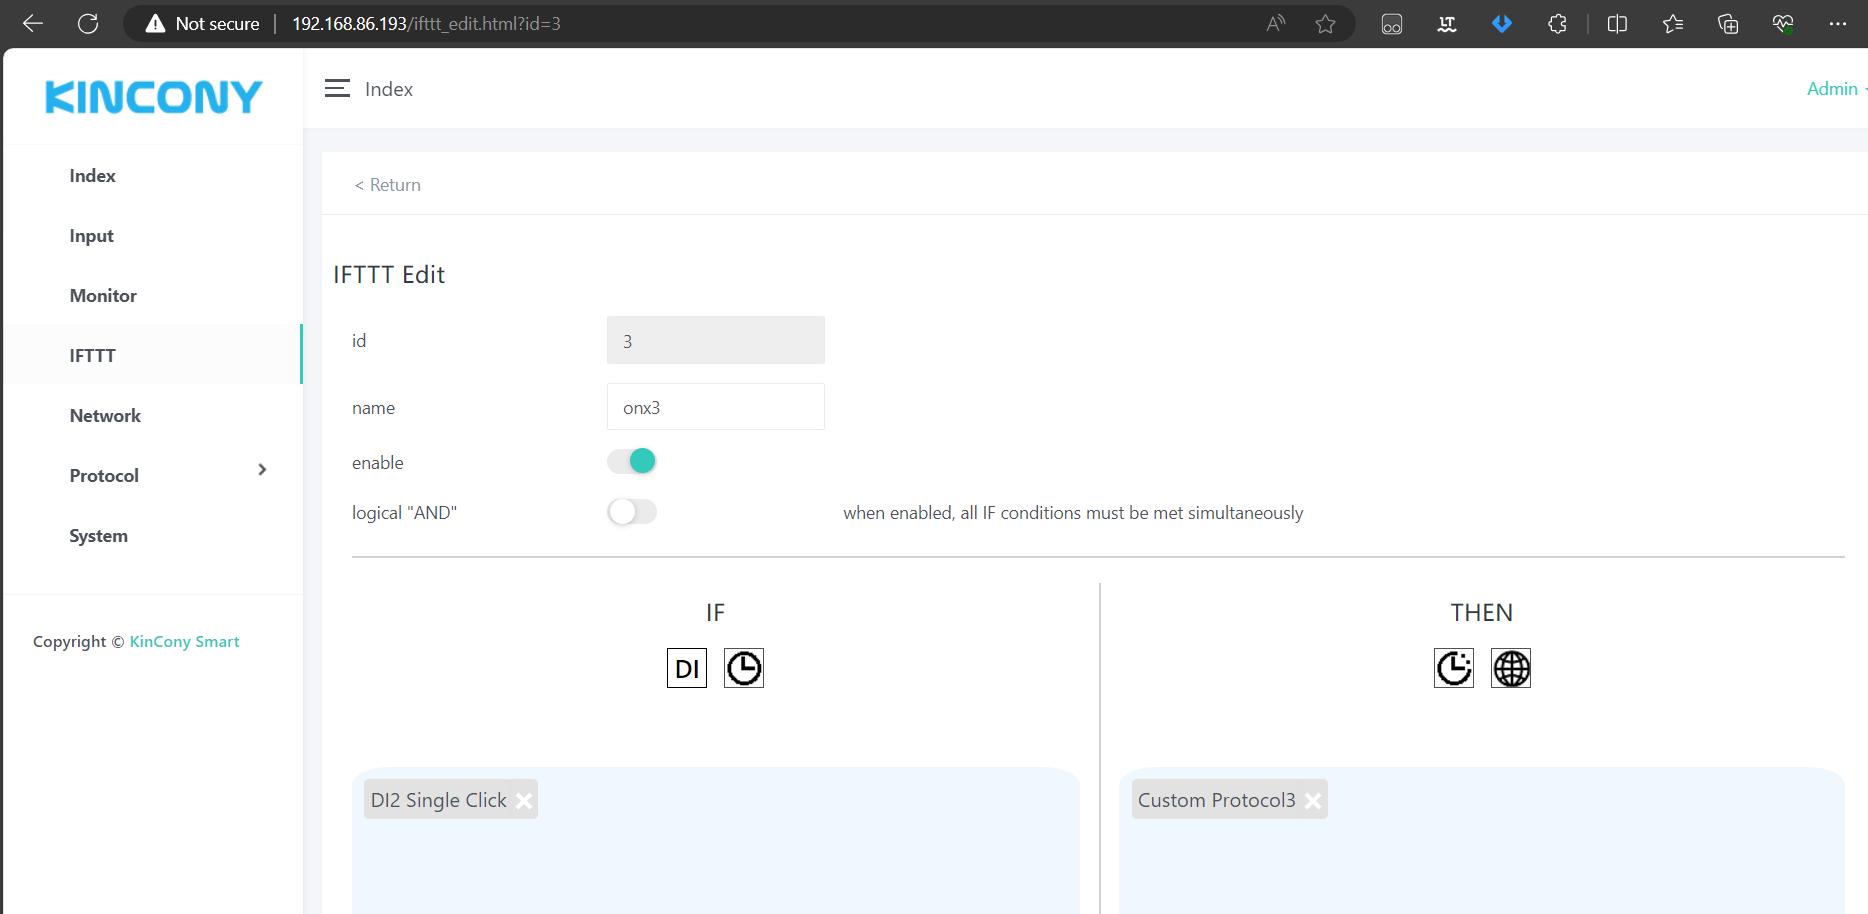Open the KinCony Smart copyright link

tap(184, 642)
